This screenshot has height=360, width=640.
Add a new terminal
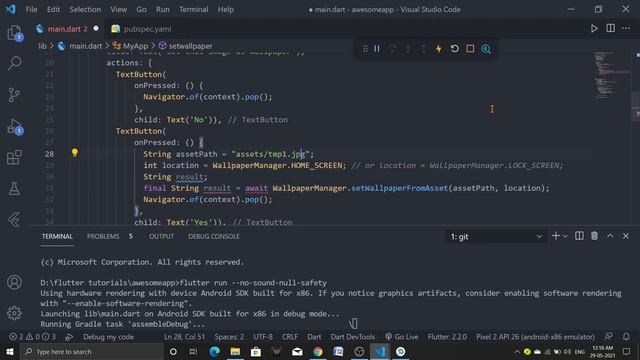pyautogui.click(x=555, y=236)
